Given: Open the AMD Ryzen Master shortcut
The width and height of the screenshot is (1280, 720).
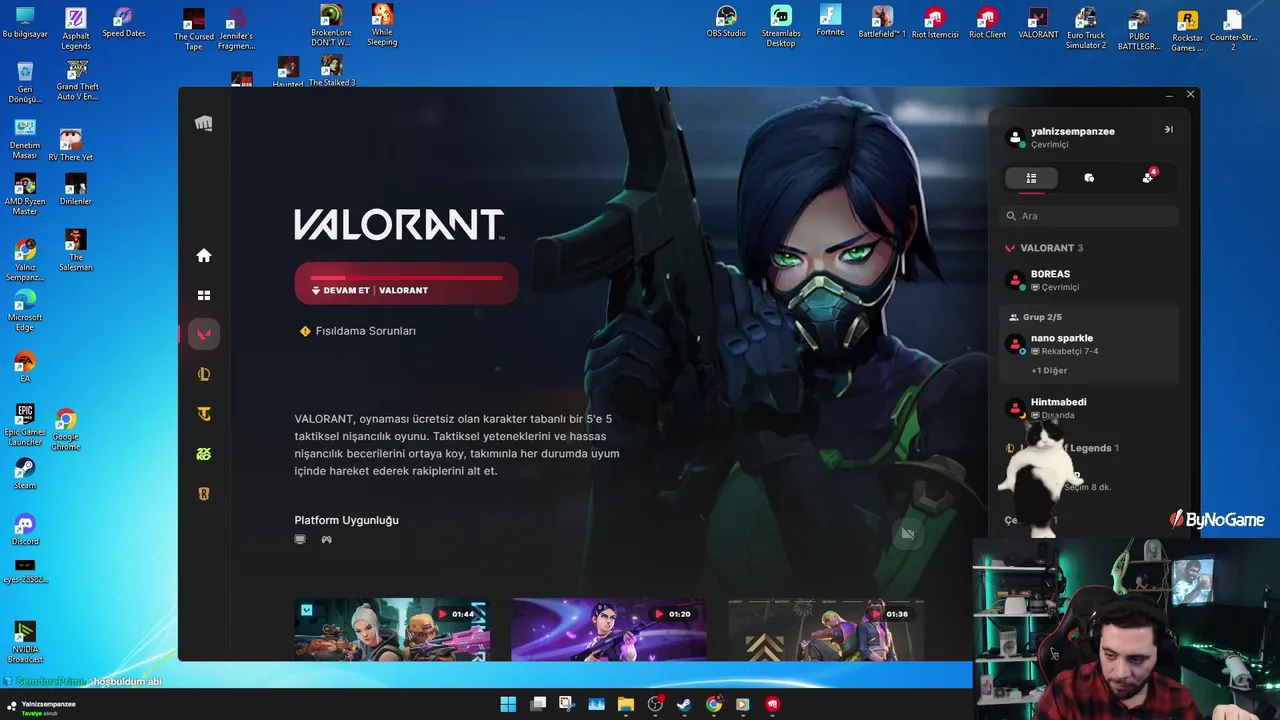Looking at the screenshot, I should pyautogui.click(x=25, y=195).
